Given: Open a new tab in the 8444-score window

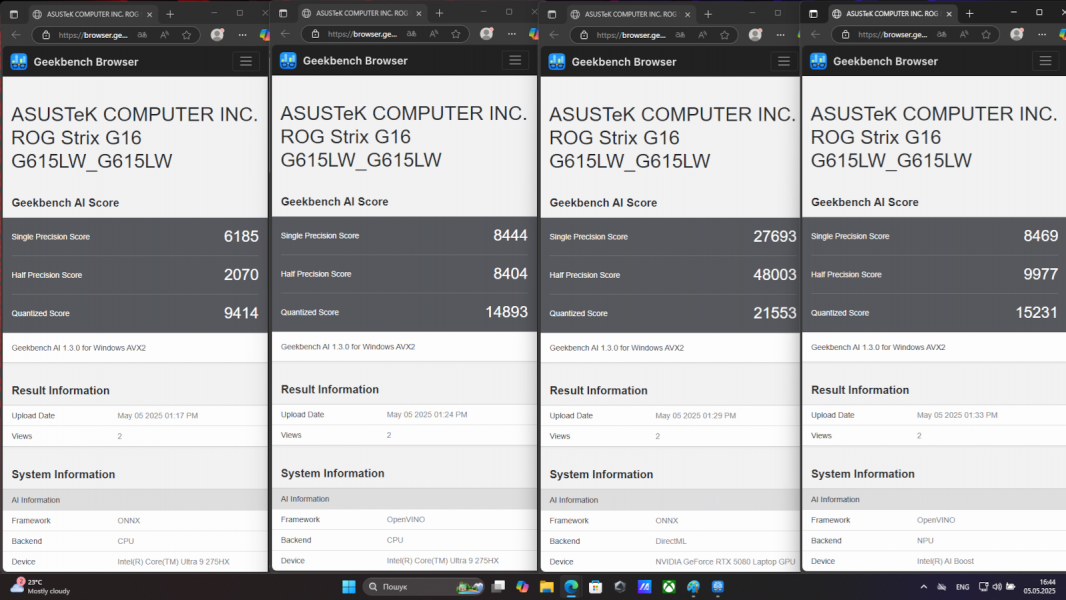Looking at the screenshot, I should [439, 14].
